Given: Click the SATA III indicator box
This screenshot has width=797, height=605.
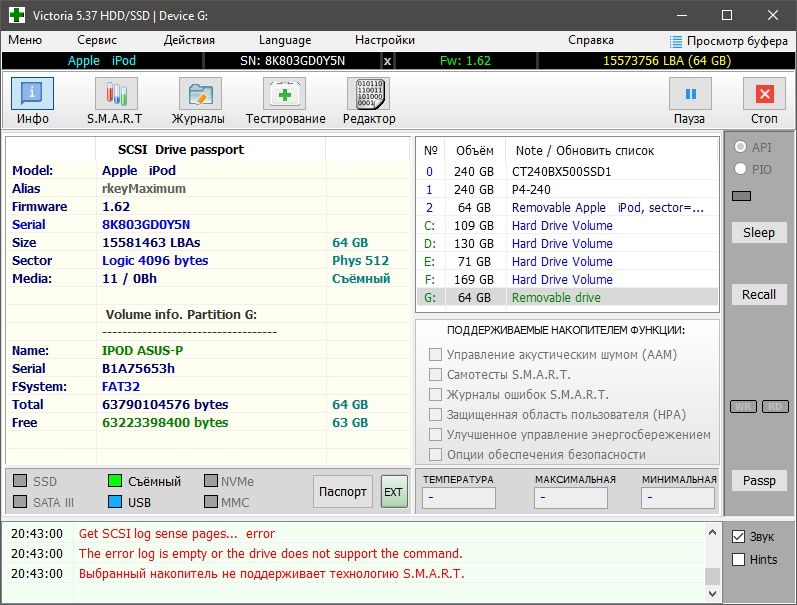Looking at the screenshot, I should [20, 502].
